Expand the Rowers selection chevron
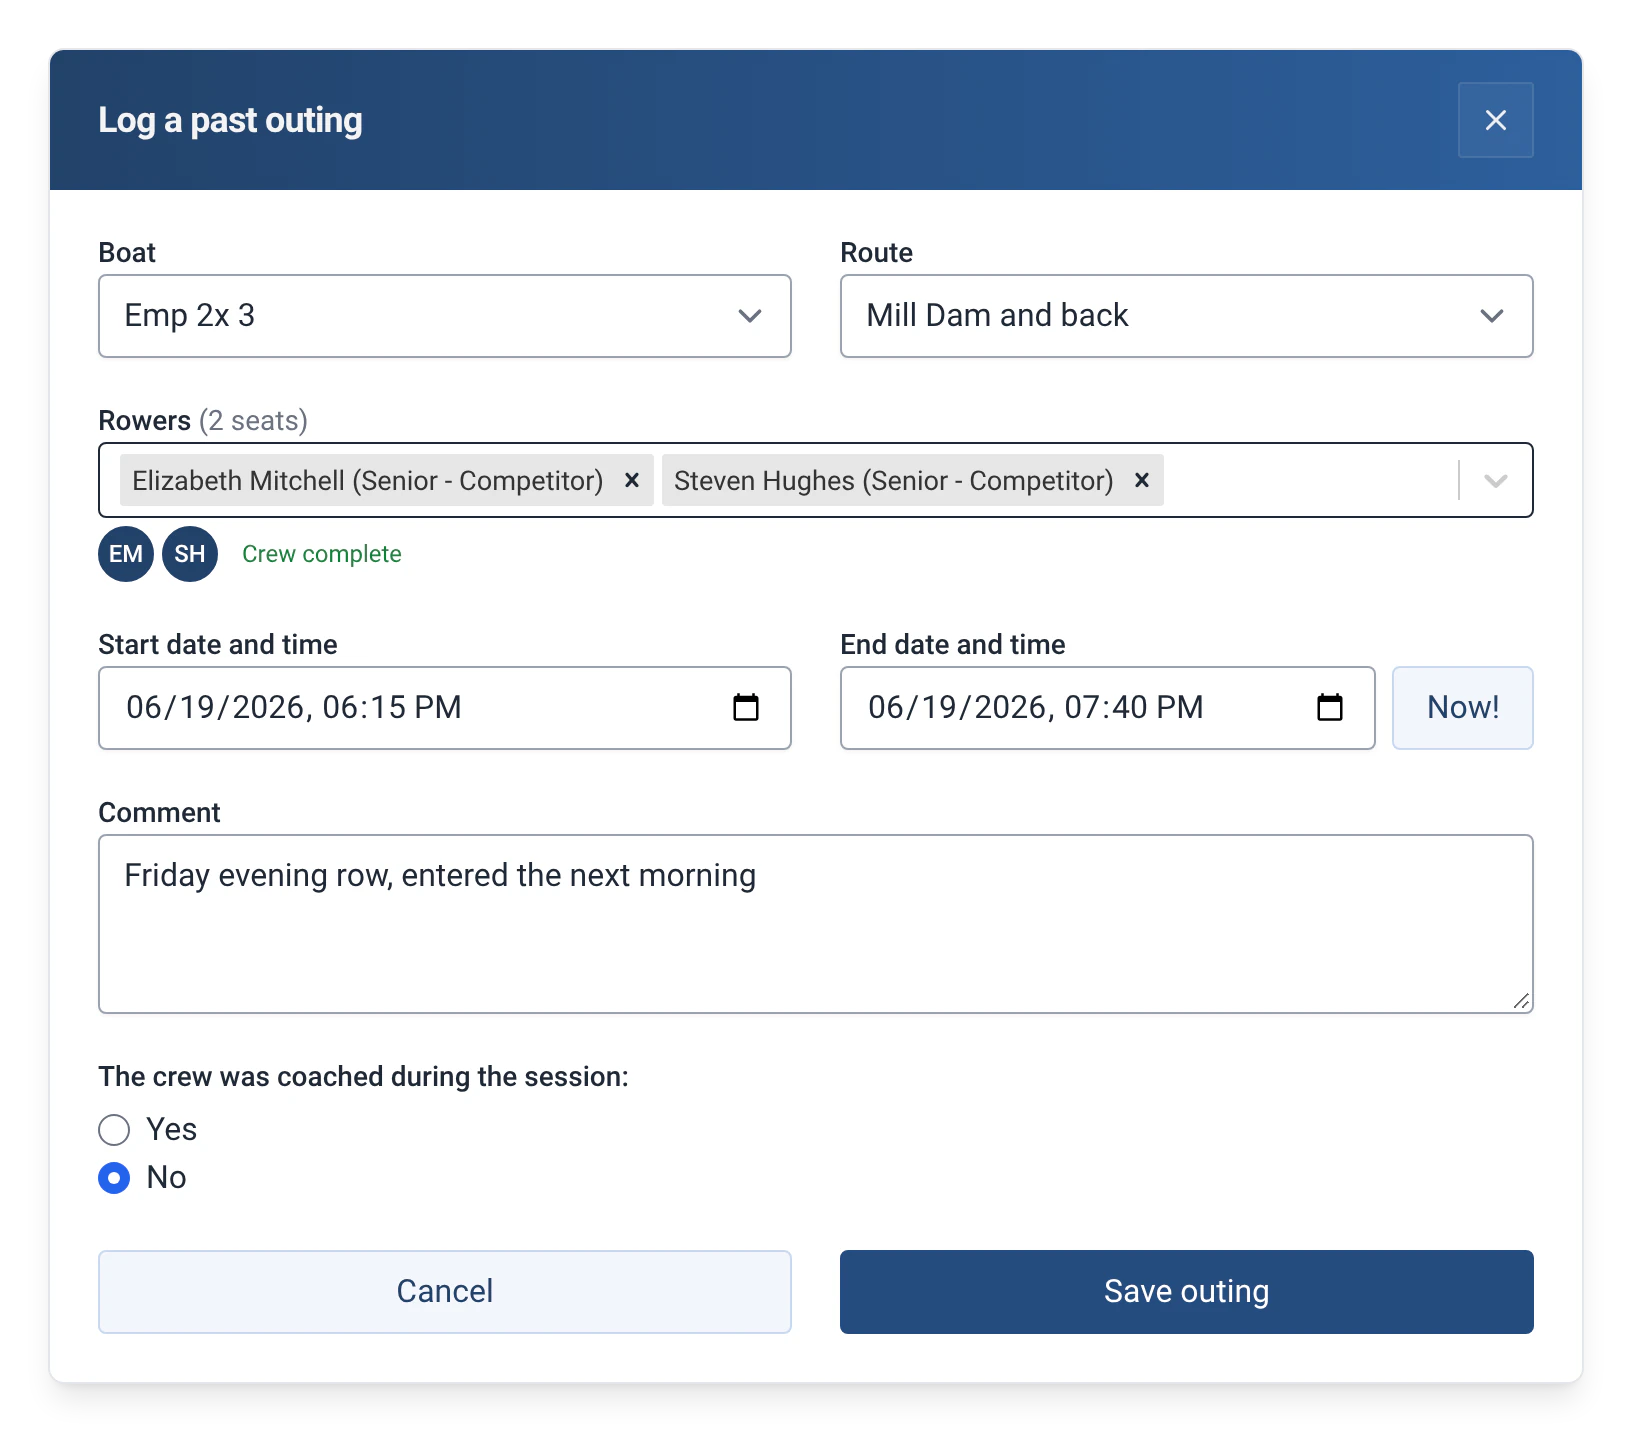 (x=1496, y=480)
